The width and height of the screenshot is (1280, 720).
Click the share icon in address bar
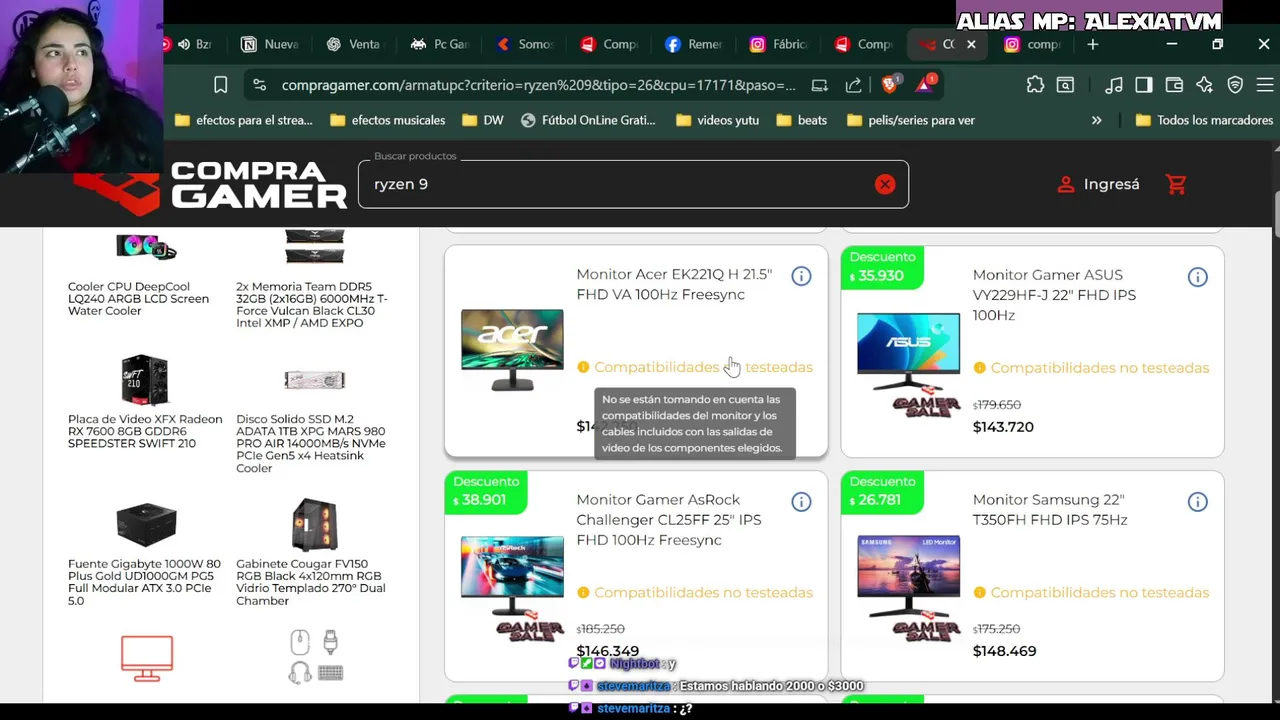853,85
